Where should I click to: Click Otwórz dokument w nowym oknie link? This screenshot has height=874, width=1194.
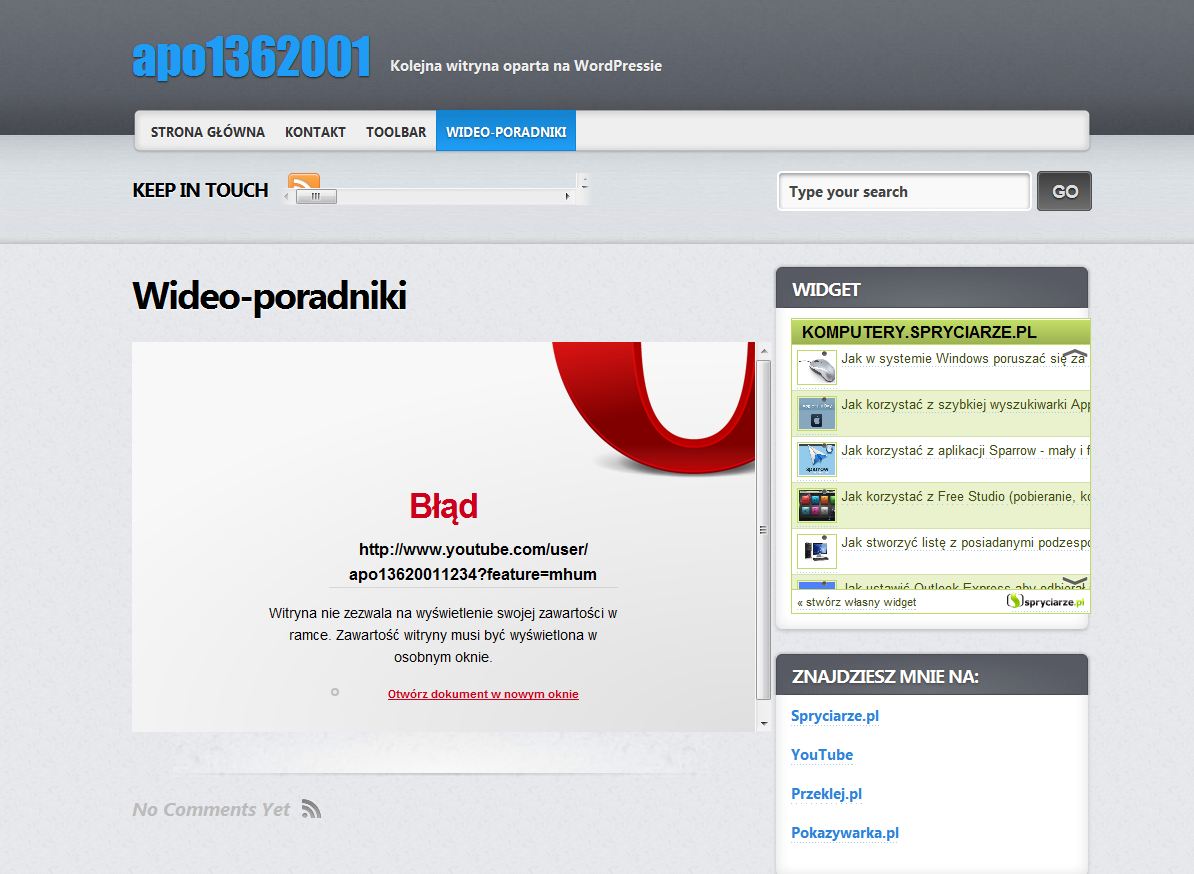[x=483, y=694]
